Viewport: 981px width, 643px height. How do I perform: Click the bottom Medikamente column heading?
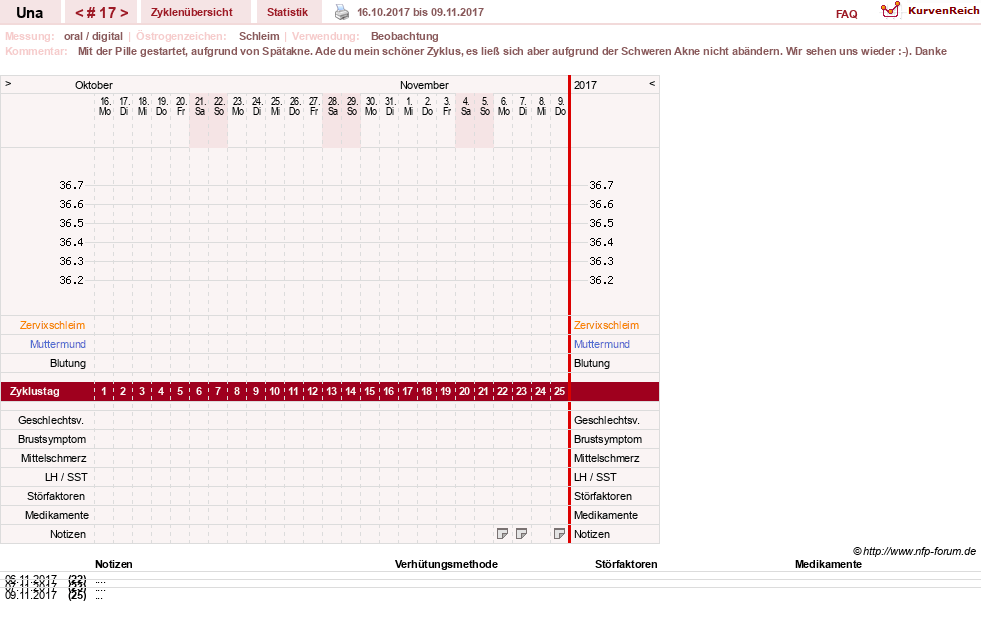click(x=828, y=564)
